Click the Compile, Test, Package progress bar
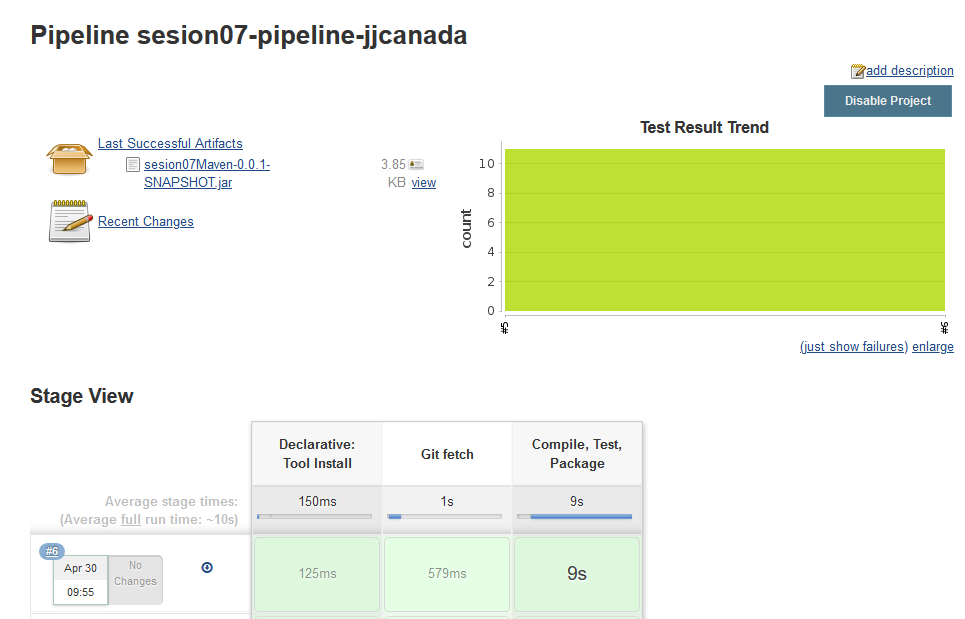965x619 pixels. coord(574,517)
